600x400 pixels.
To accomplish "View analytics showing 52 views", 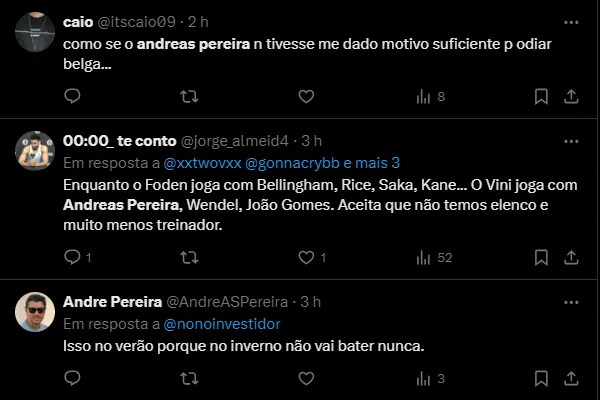I will 434,257.
